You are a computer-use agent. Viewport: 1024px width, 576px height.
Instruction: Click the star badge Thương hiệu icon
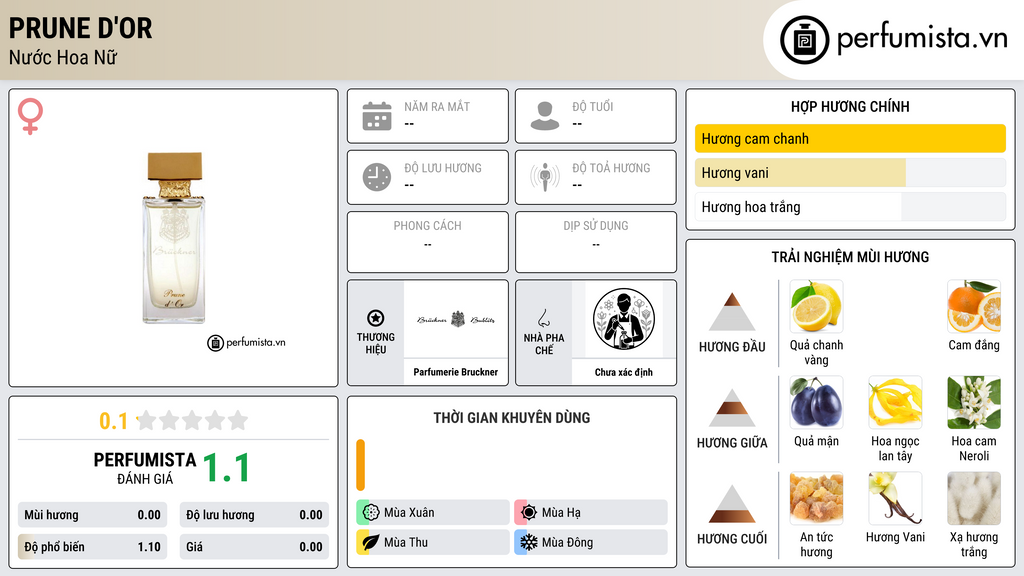pyautogui.click(x=376, y=318)
